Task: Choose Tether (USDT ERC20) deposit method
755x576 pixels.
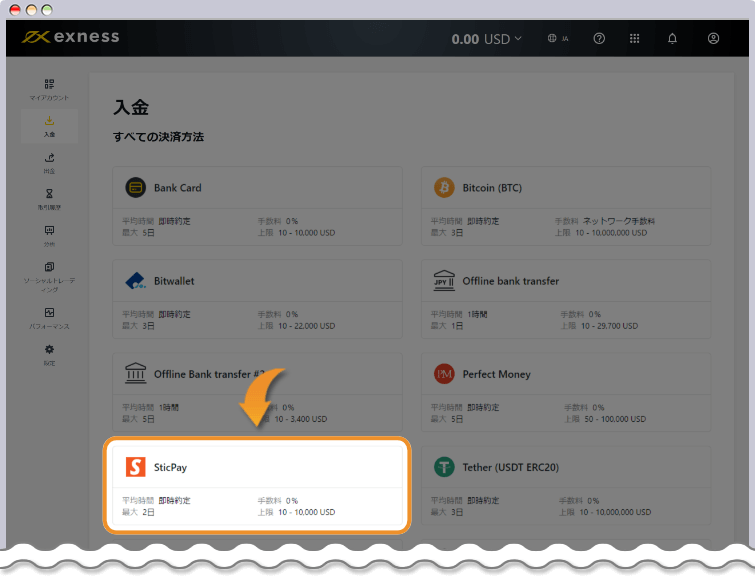Action: coord(566,485)
